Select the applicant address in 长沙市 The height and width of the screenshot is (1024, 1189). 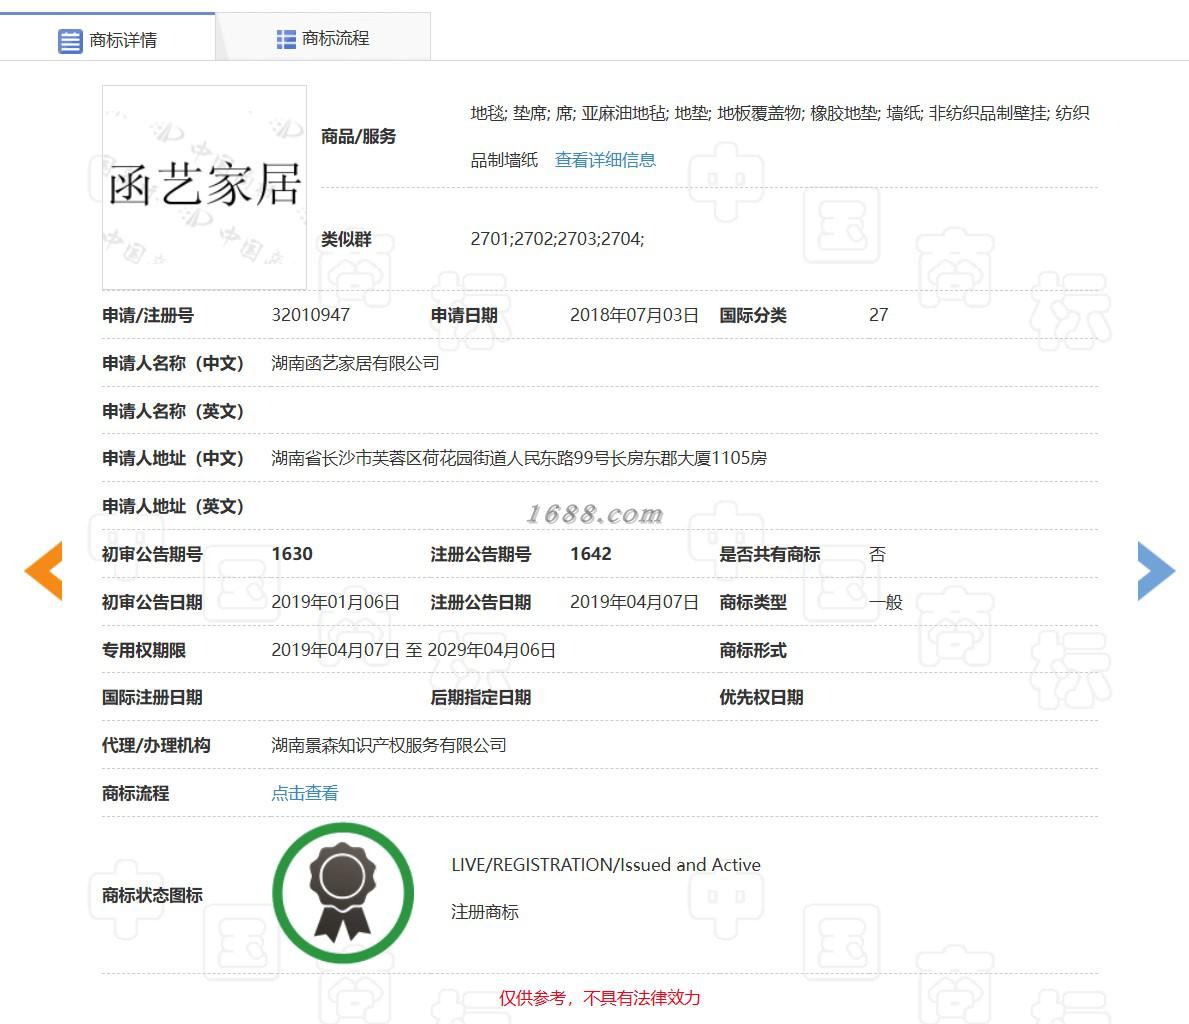pos(519,458)
